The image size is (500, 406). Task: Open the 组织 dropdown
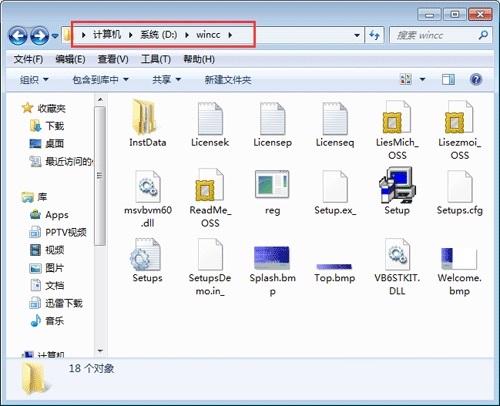tap(34, 80)
